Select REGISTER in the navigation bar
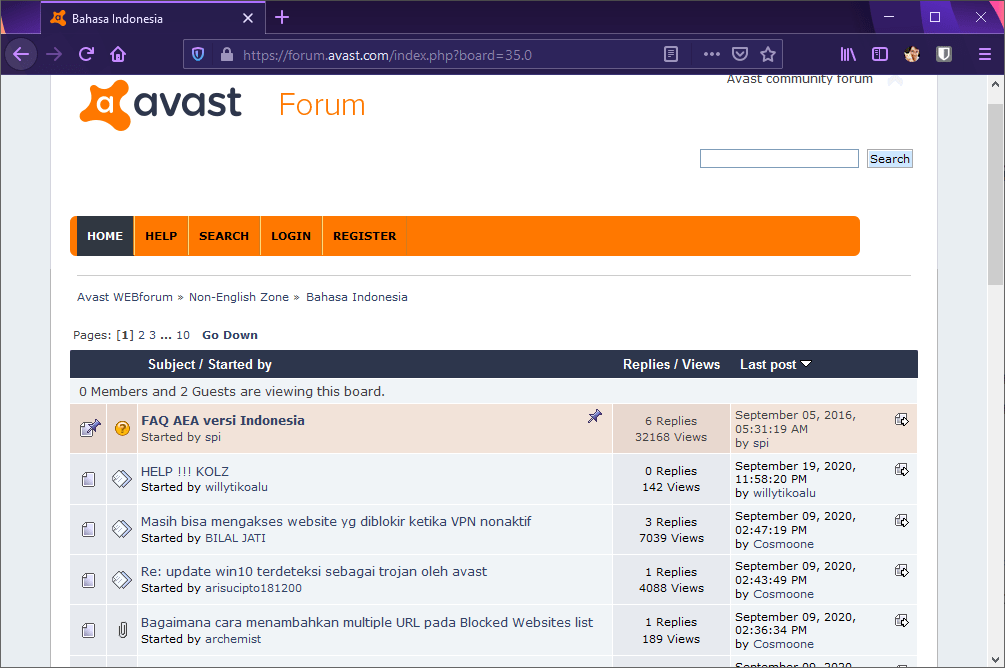 click(x=364, y=236)
